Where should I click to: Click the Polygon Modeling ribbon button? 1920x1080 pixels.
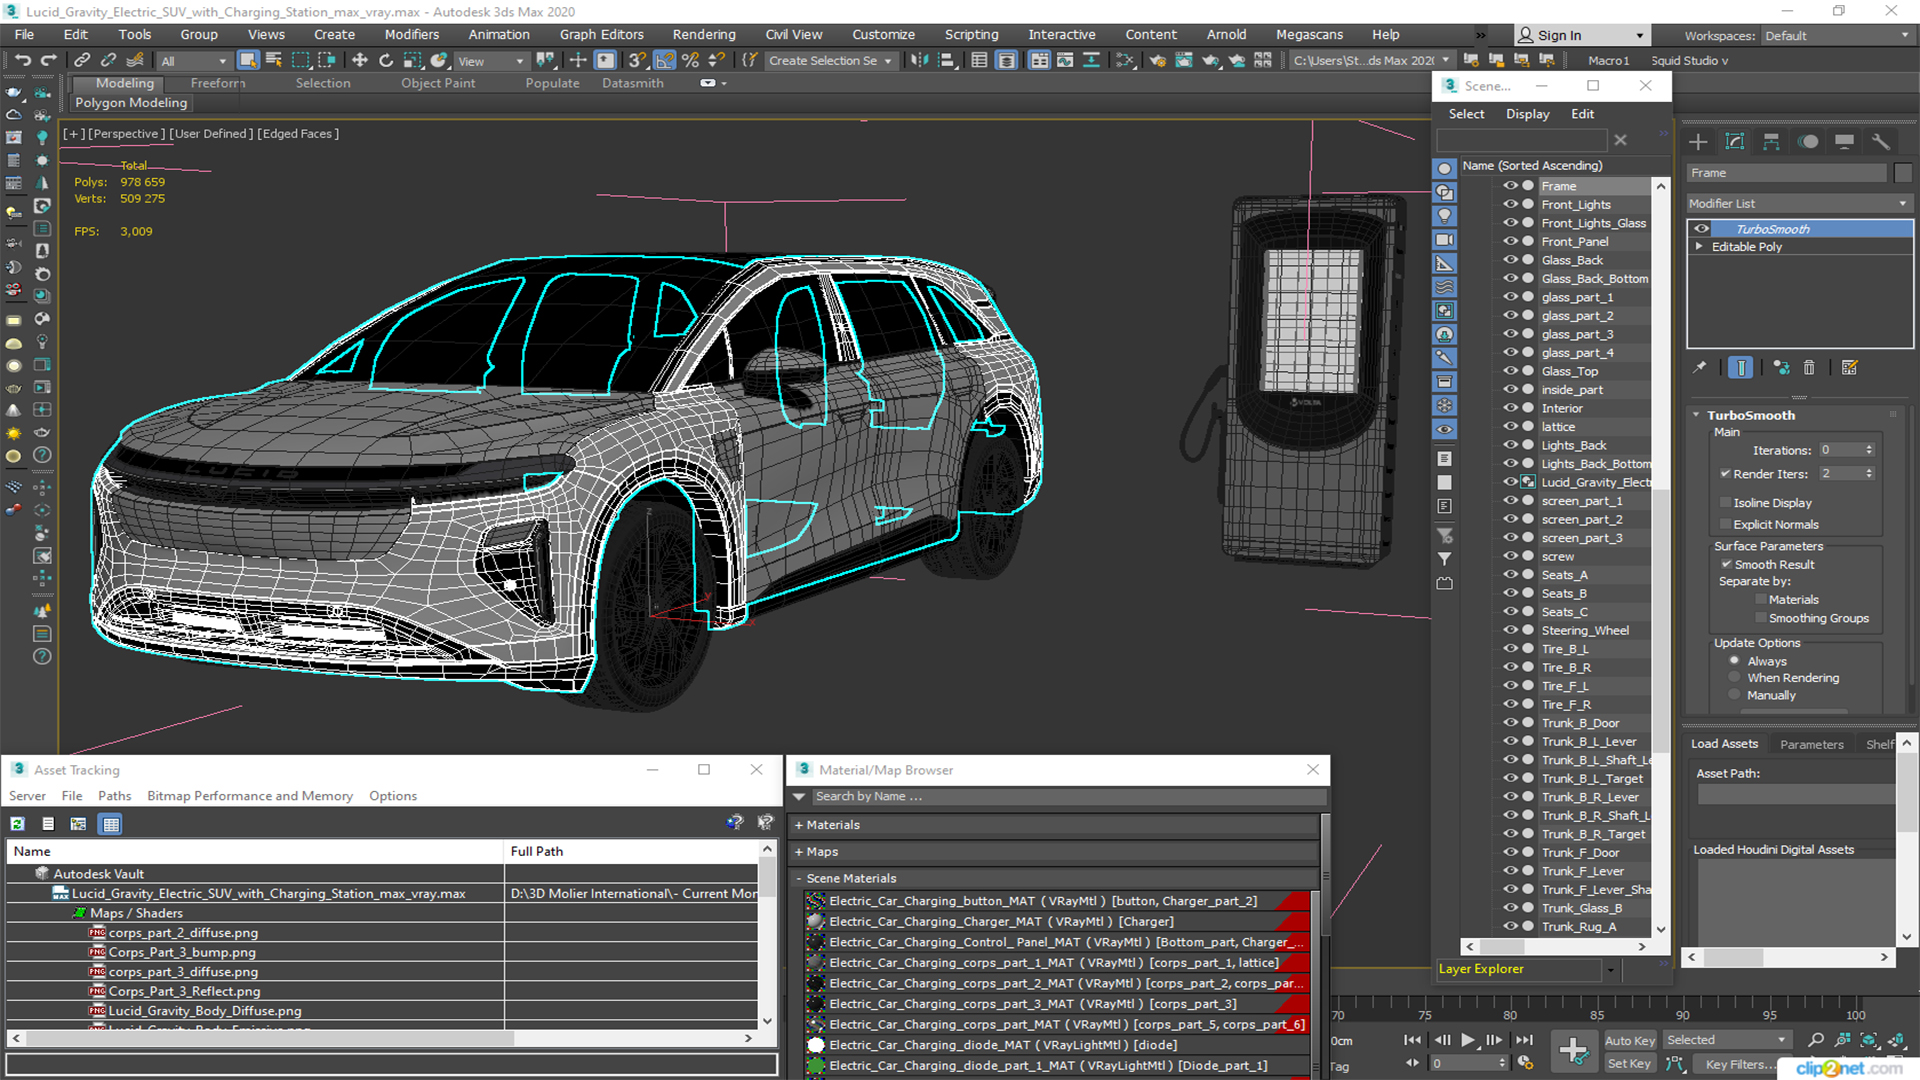[131, 102]
